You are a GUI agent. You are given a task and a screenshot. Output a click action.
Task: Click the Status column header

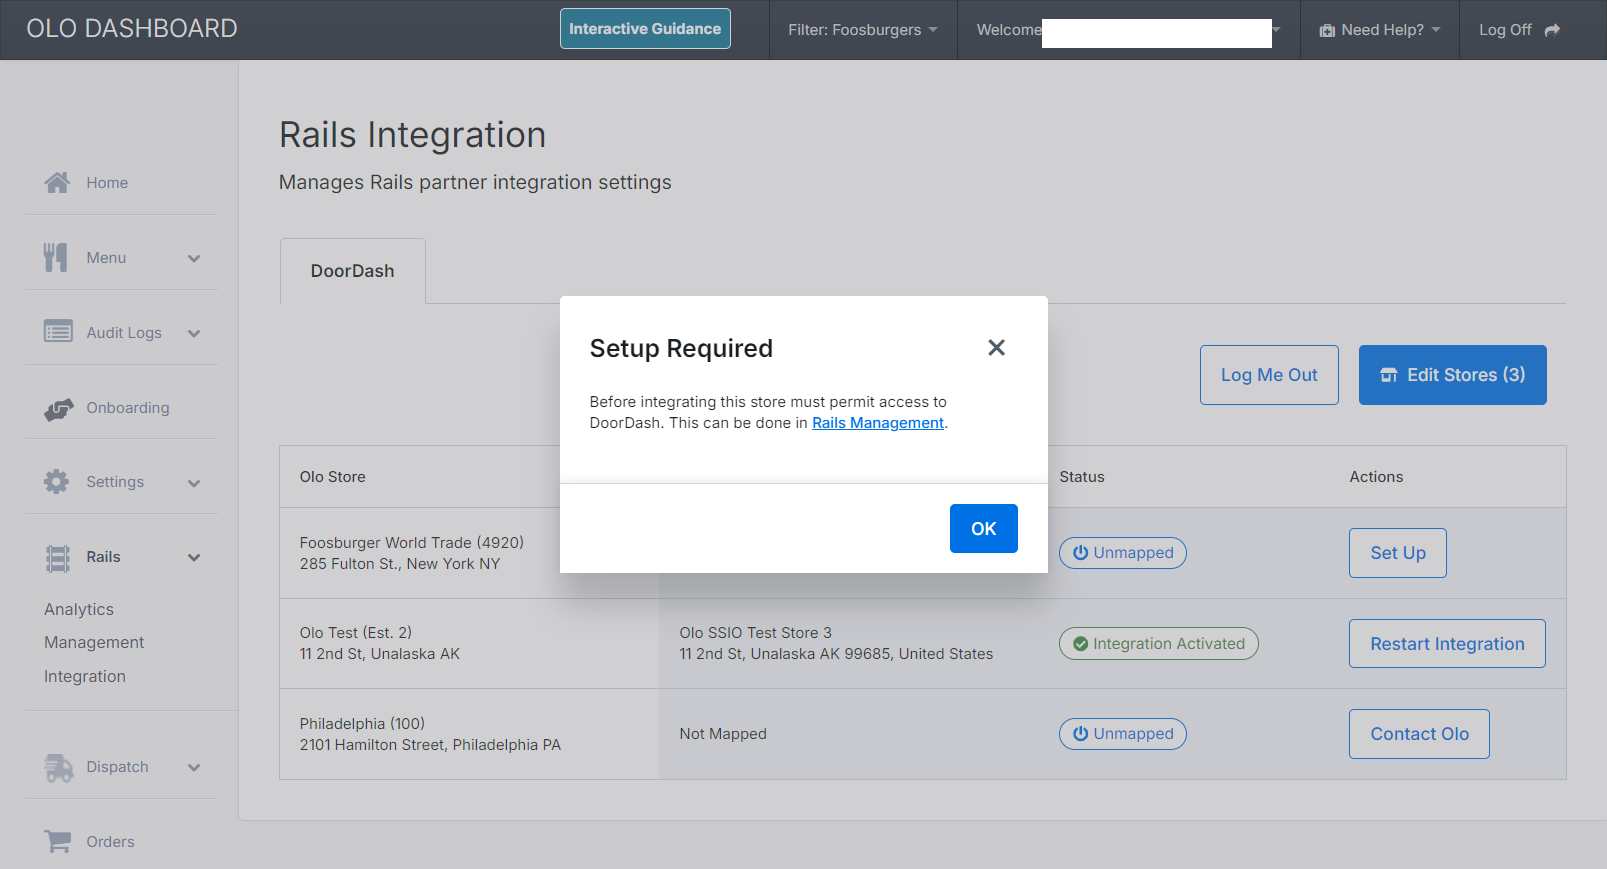1082,477
